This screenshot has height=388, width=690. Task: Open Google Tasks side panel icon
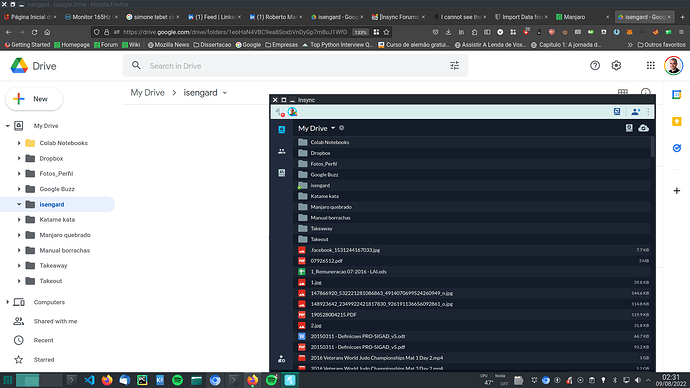coord(677,148)
